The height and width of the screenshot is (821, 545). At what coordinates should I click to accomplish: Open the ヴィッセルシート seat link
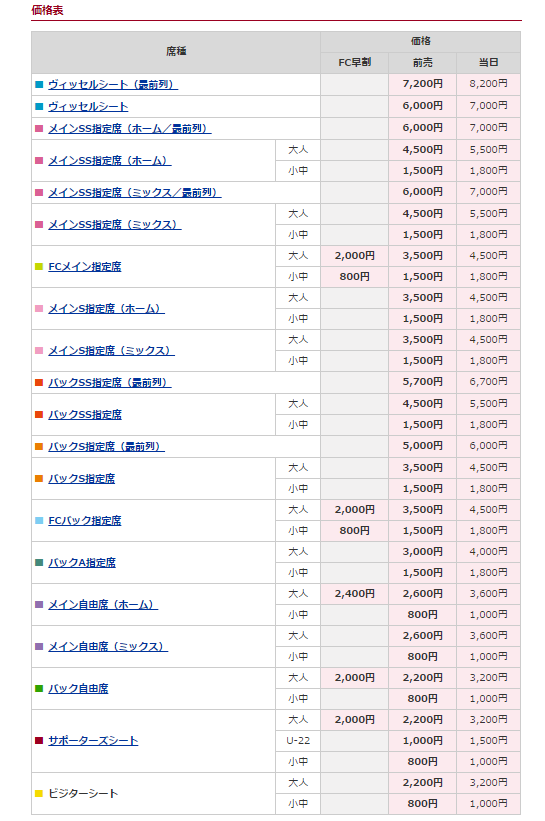click(88, 106)
